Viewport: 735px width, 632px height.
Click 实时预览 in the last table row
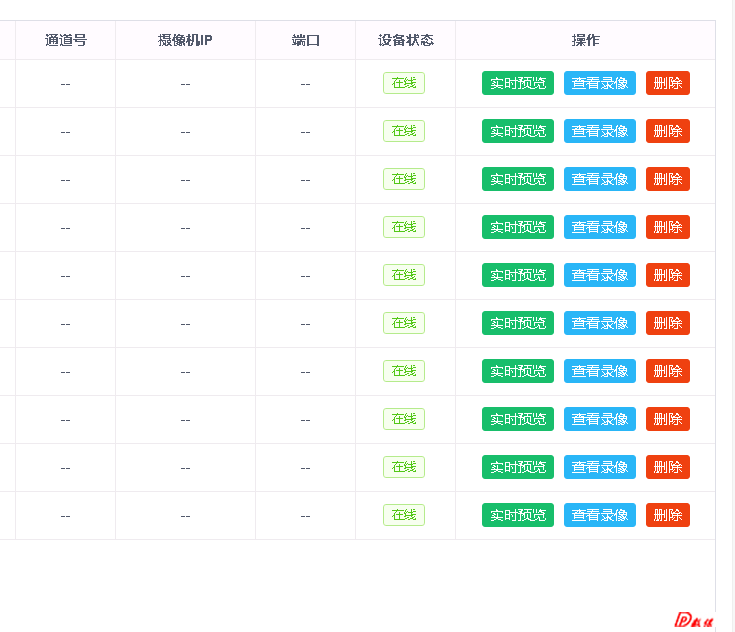[x=518, y=515]
